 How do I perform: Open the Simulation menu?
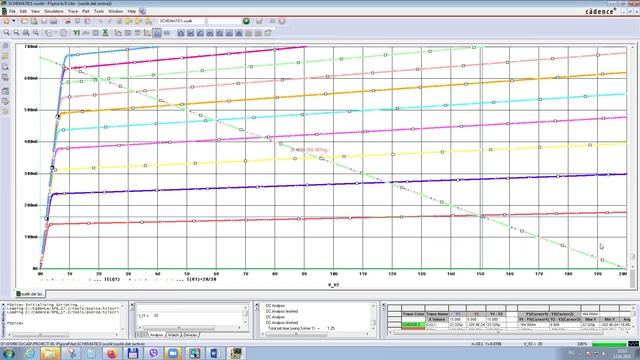pyautogui.click(x=54, y=11)
